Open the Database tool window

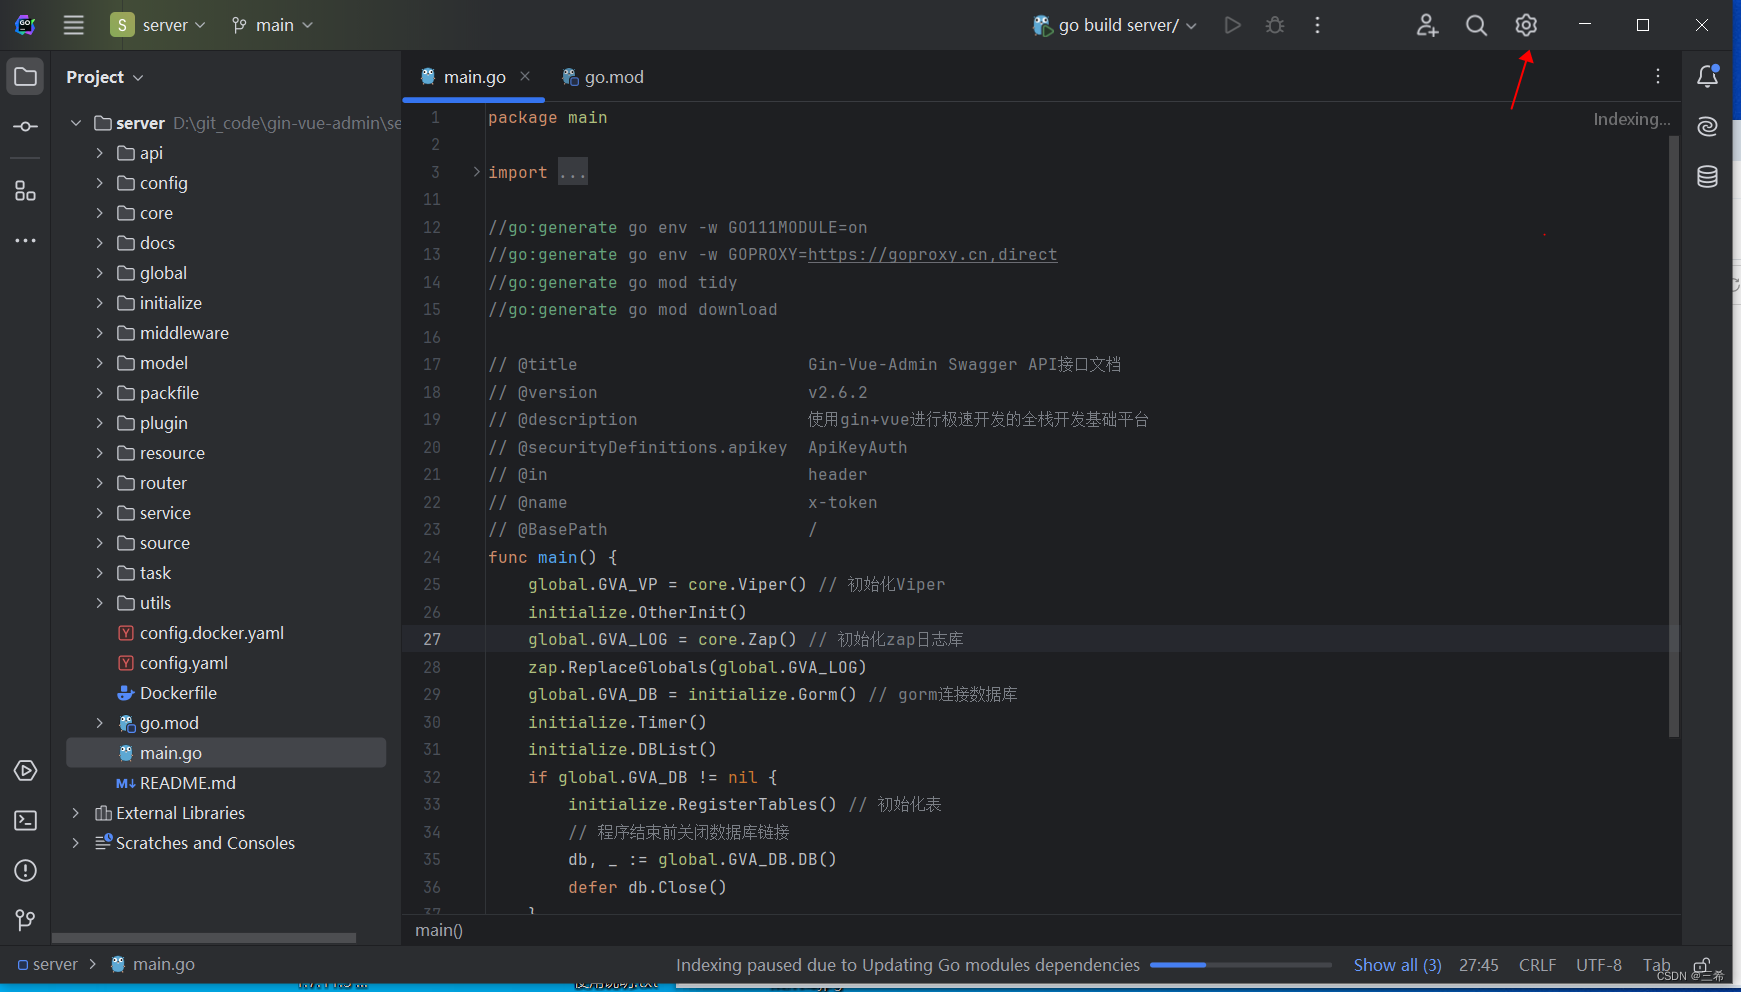1707,176
